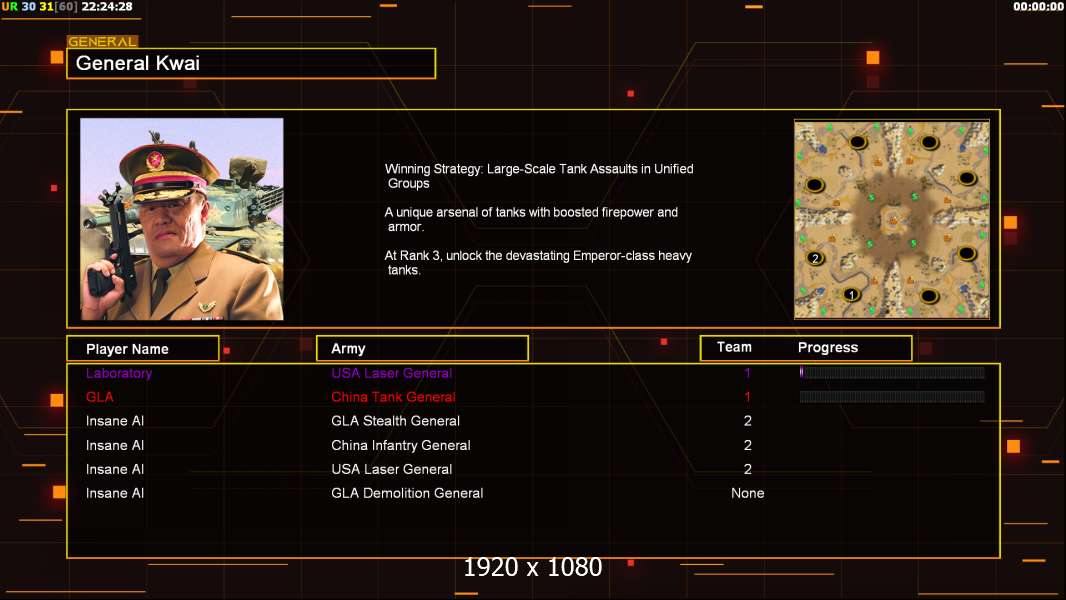1066x600 pixels.
Task: Click the white USA Laser General army
Action: [x=392, y=469]
